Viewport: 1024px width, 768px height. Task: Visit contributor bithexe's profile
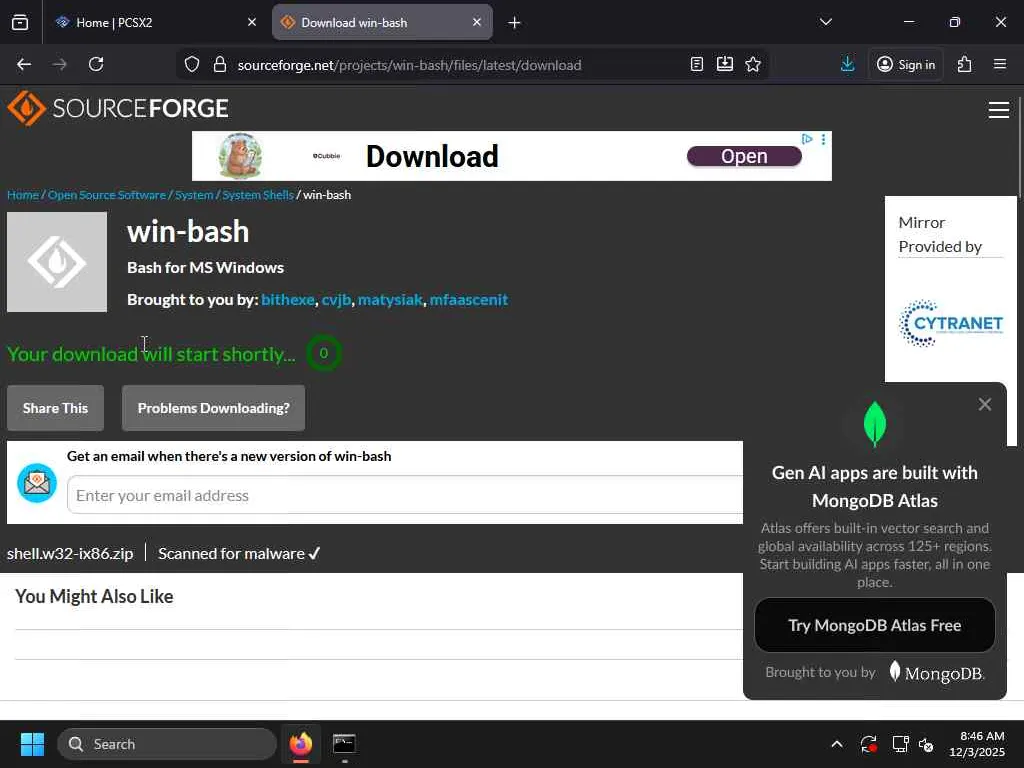[x=288, y=300]
